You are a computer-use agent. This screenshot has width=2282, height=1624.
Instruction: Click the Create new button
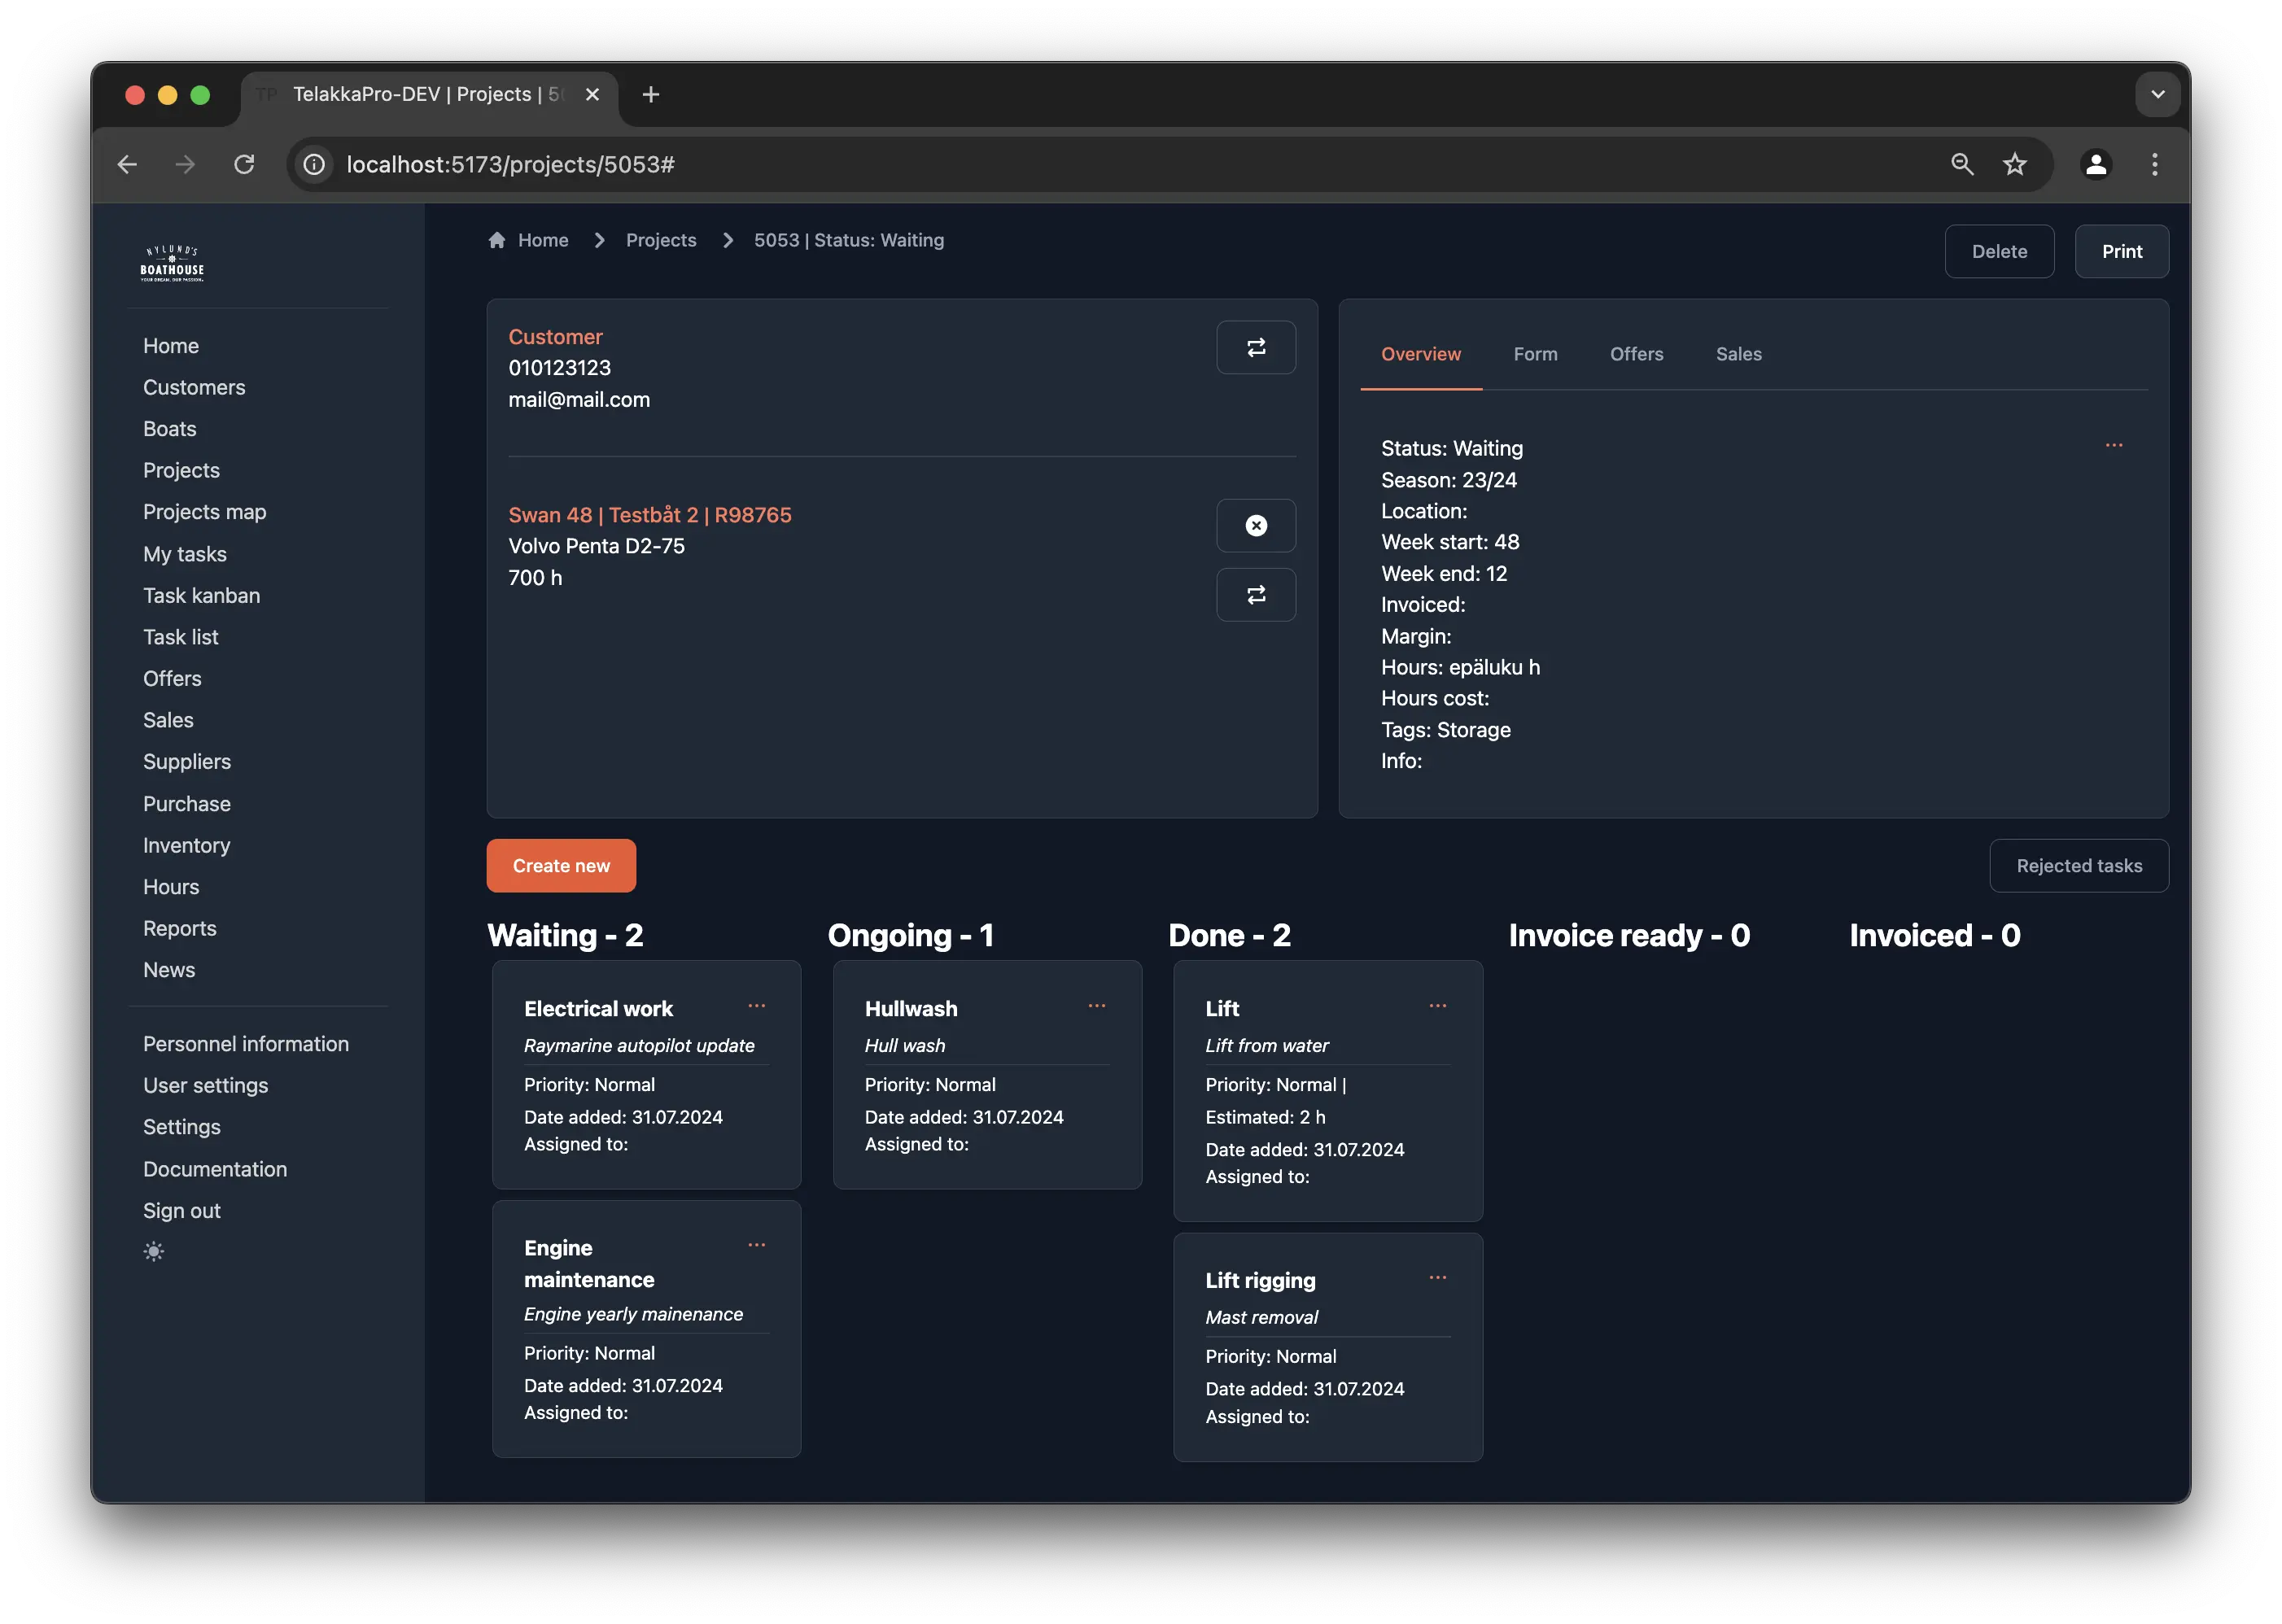(x=561, y=866)
